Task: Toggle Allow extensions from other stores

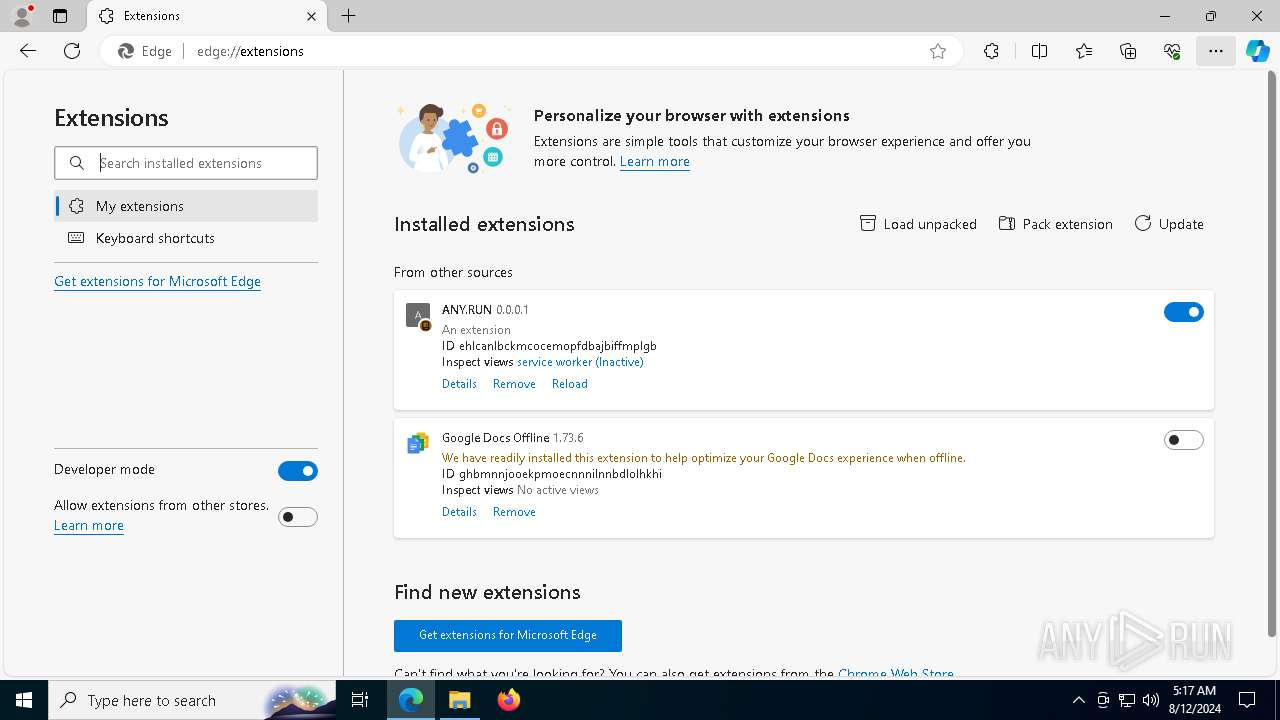Action: pyautogui.click(x=298, y=517)
